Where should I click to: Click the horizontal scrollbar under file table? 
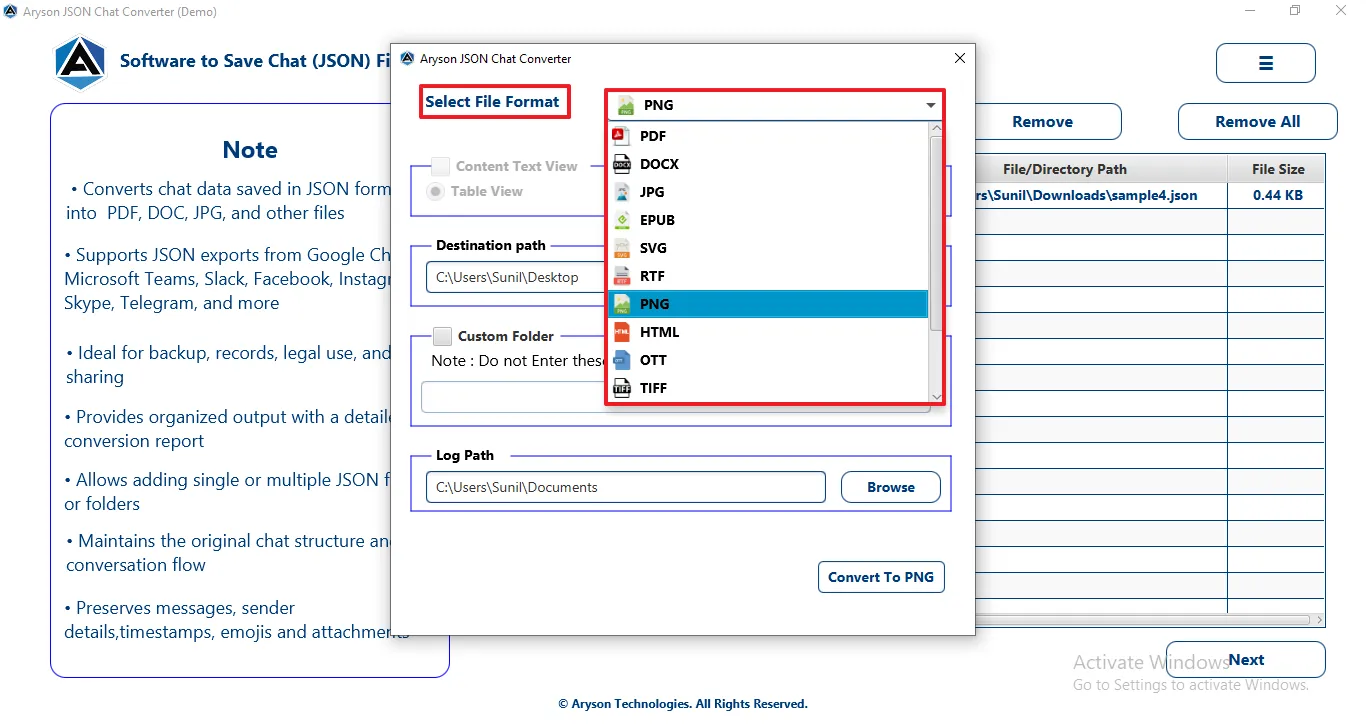pyautogui.click(x=1143, y=620)
